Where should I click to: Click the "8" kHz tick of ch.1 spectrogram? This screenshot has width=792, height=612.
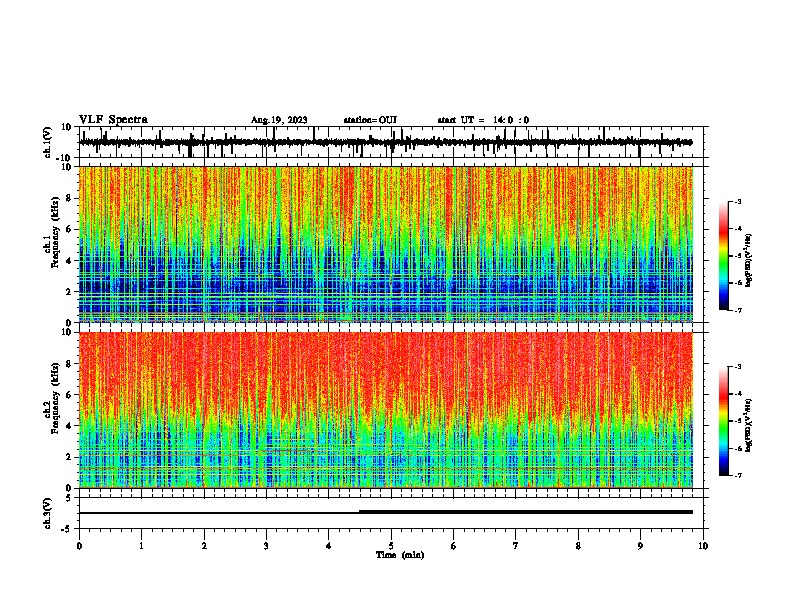[69, 198]
